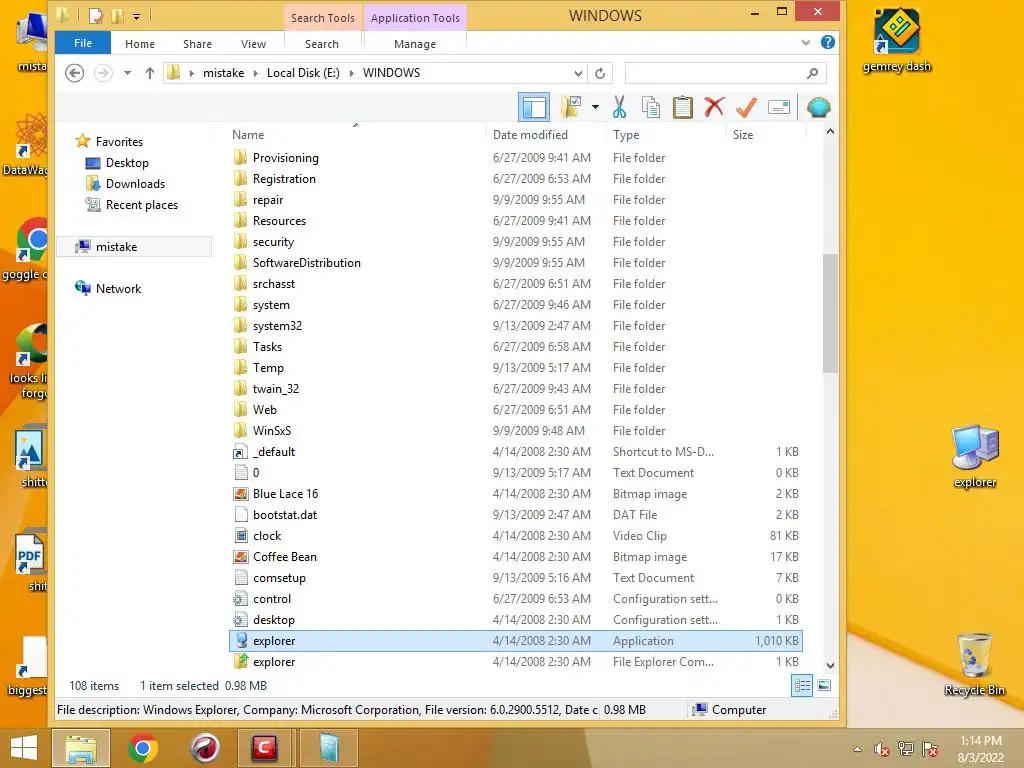Open gemrey dash desktop shortcut
Screen dimensions: 1024x768
click(x=897, y=40)
